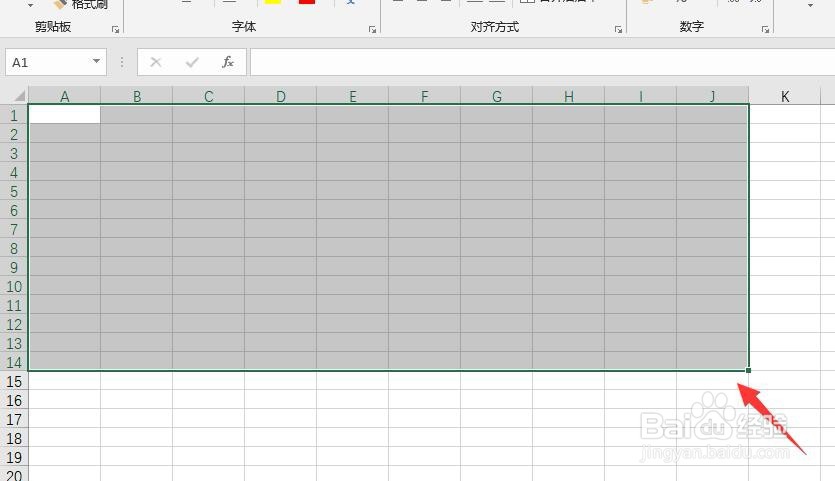This screenshot has height=481, width=835.
Task: Select row 13 header
Action: coord(14,344)
